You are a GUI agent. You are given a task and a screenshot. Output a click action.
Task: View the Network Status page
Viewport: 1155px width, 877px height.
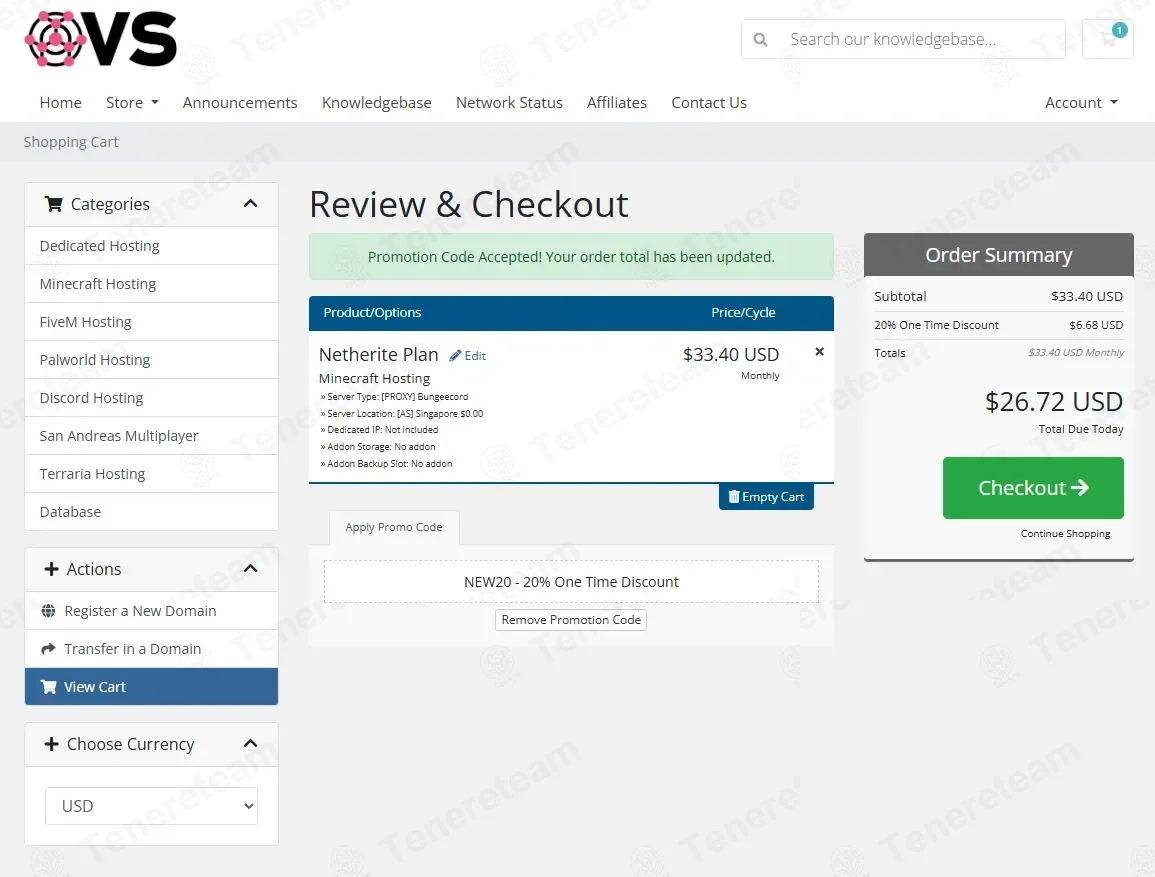509,103
